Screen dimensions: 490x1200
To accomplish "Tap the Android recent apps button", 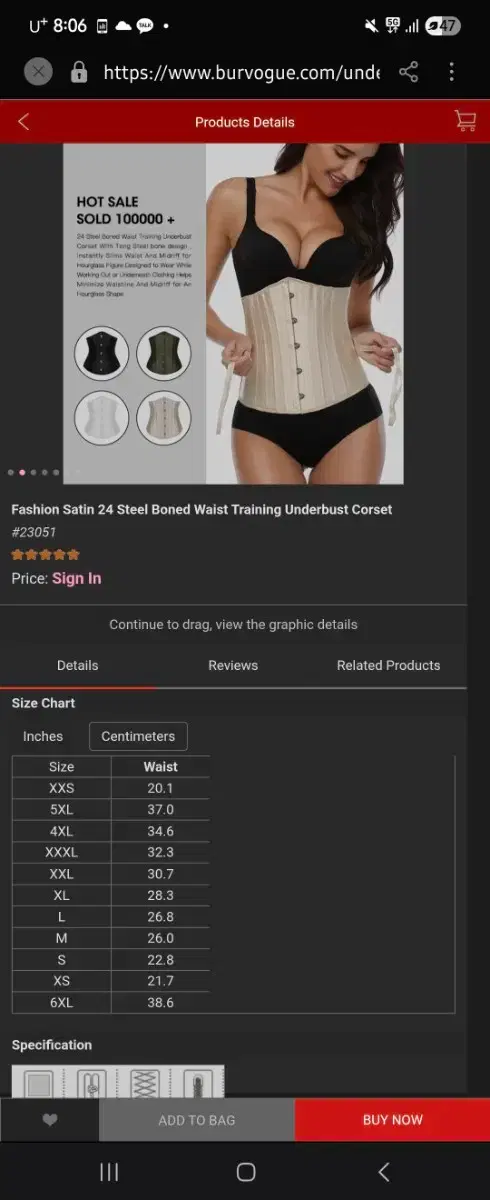I will [109, 1172].
